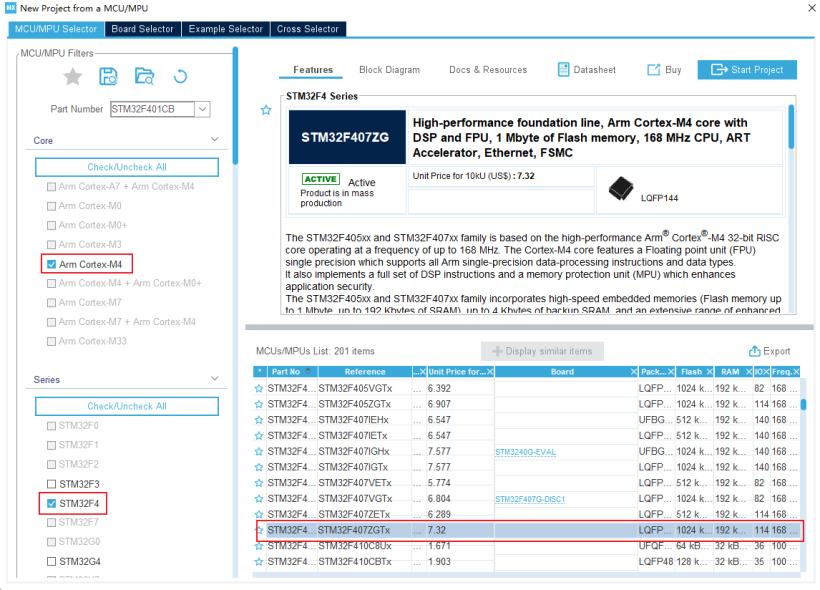Check Arm Cortex-M3 core filter
The image size is (820, 590).
pyautogui.click(x=51, y=245)
